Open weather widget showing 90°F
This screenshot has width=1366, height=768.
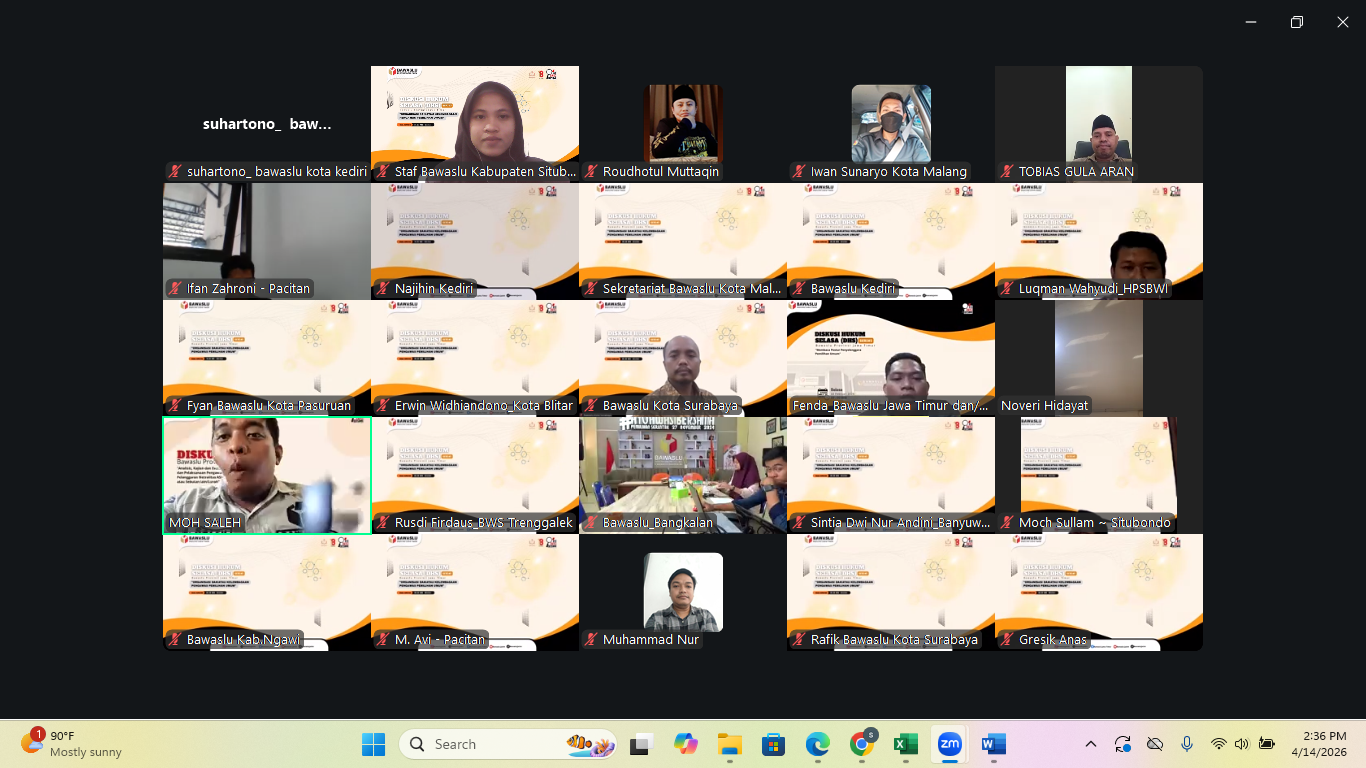click(x=72, y=744)
